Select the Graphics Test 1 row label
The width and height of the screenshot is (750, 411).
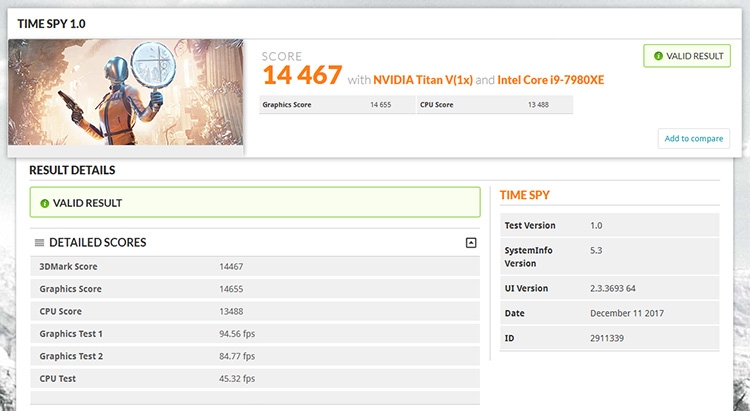click(x=71, y=334)
